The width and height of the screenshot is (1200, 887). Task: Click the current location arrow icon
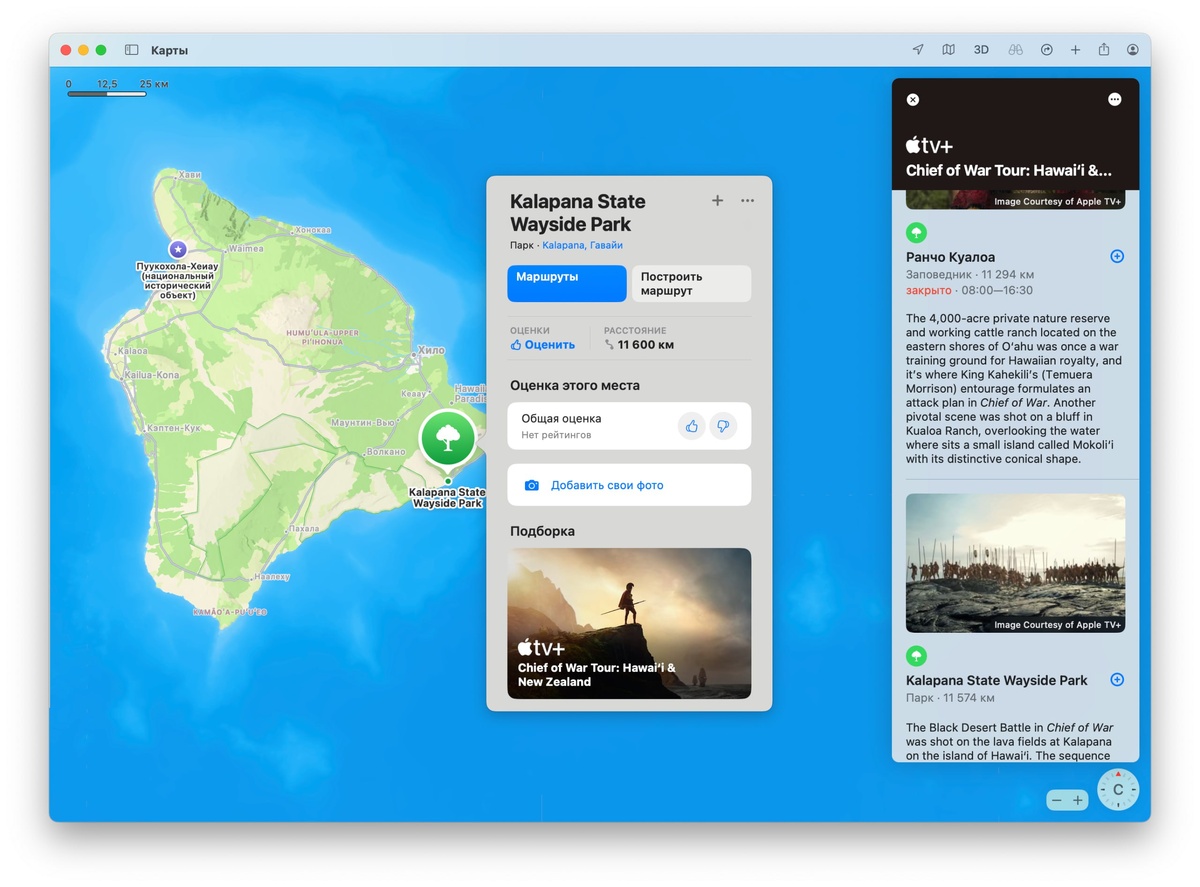point(918,50)
